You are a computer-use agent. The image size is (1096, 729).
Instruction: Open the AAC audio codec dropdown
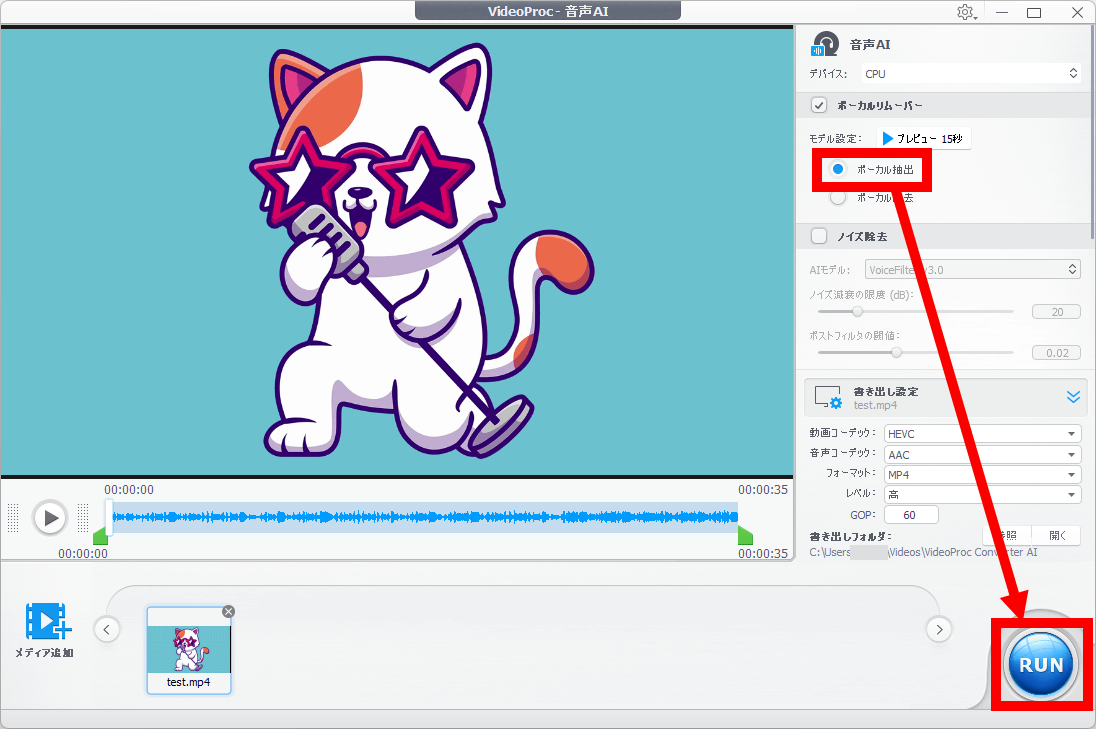(982, 454)
